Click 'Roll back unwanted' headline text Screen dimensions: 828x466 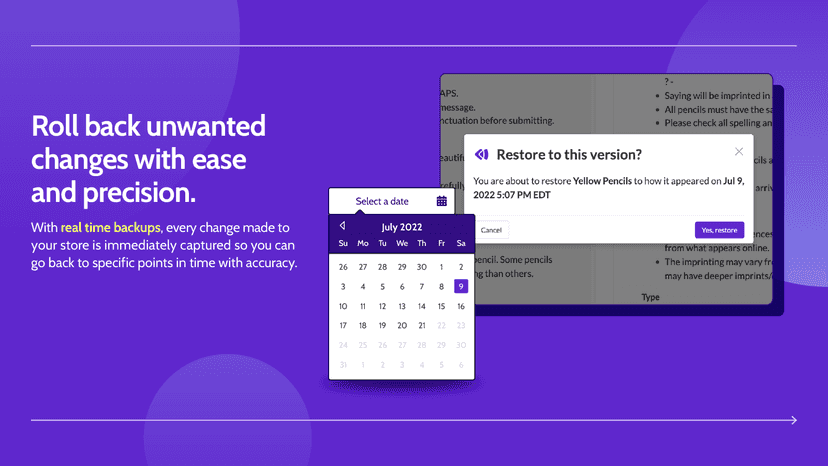point(148,126)
